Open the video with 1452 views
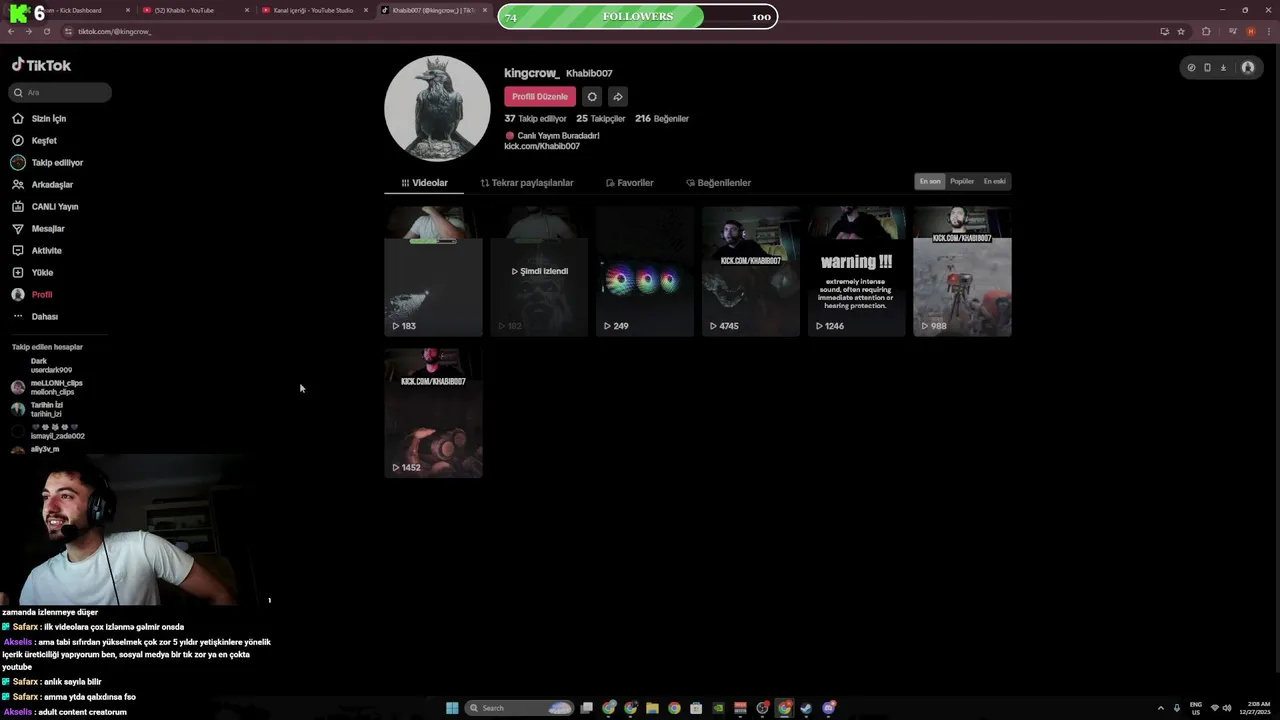This screenshot has width=1280, height=720. 433,413
